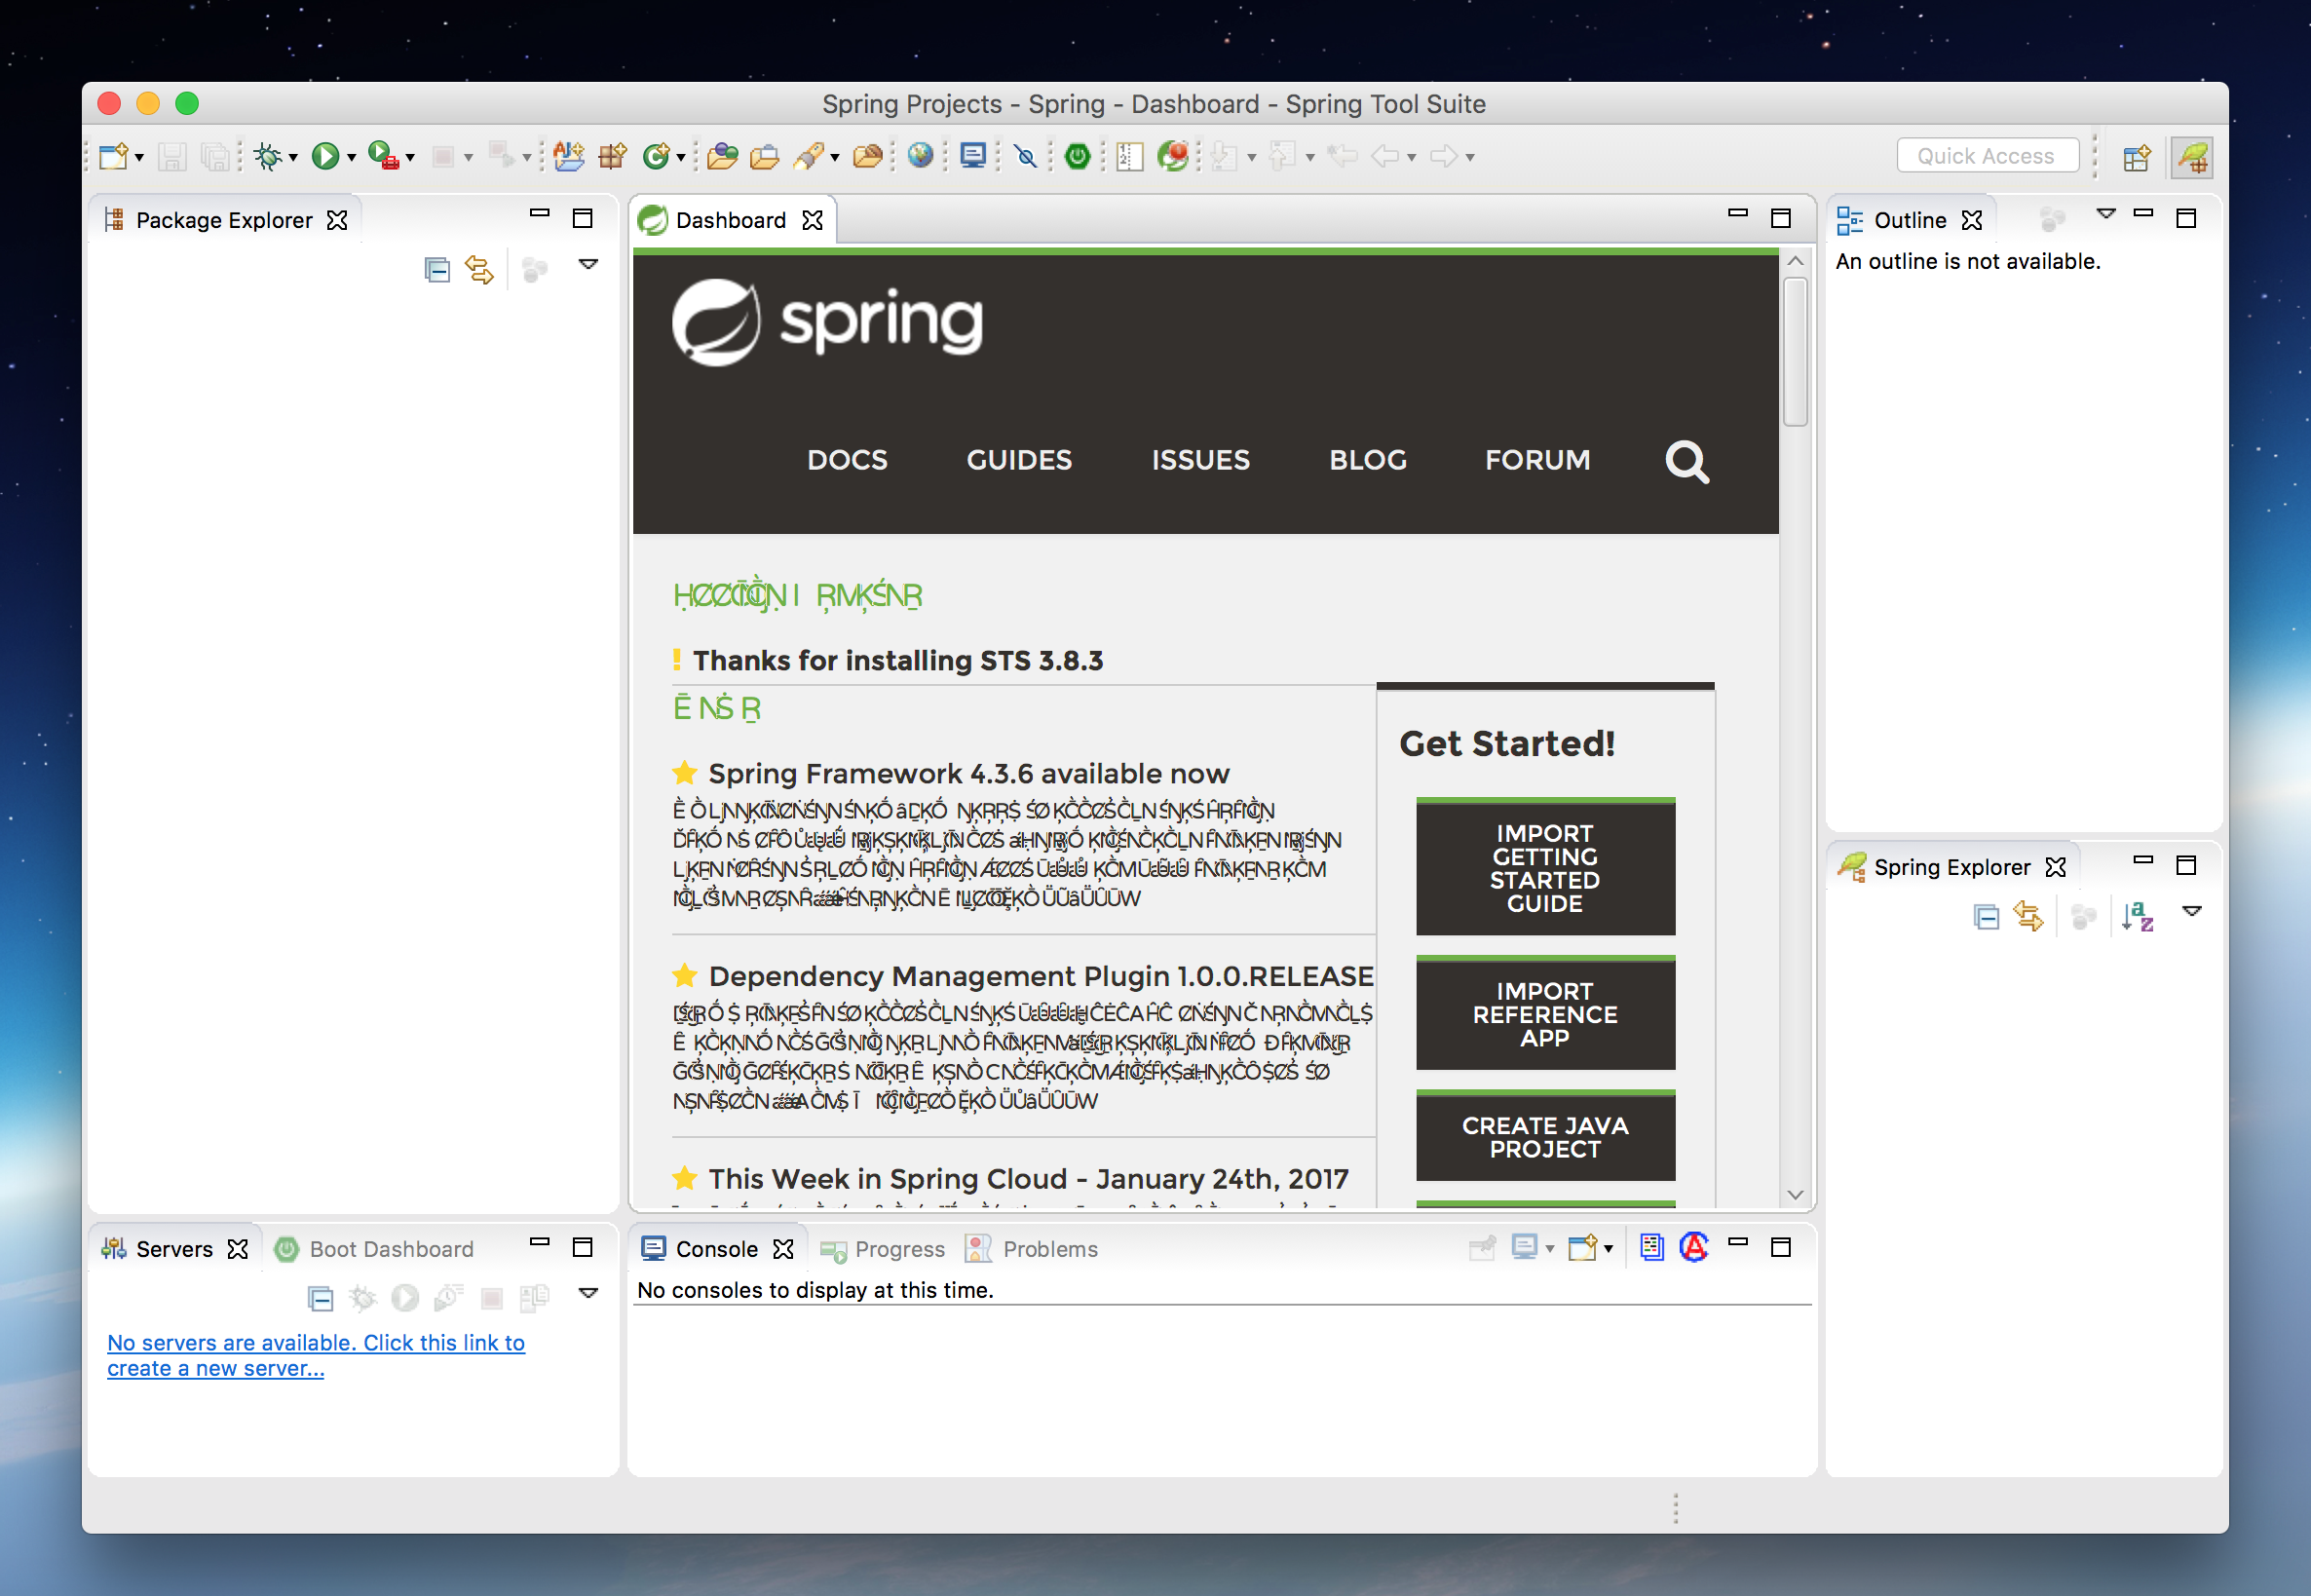Open DOCS in Spring dashboard navigation

[847, 460]
